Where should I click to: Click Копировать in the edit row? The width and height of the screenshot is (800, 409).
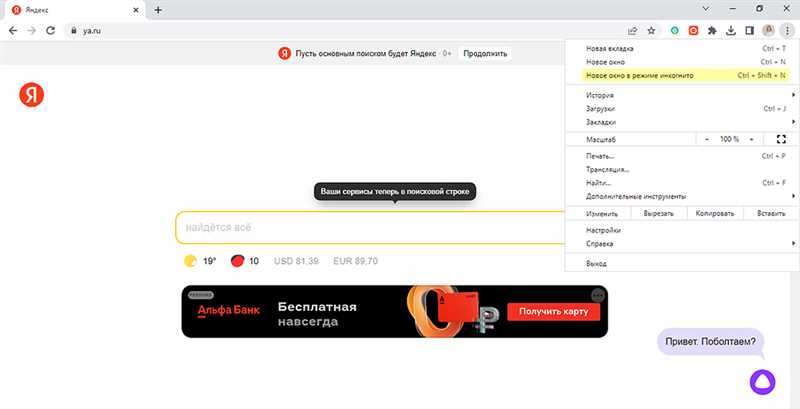(715, 214)
